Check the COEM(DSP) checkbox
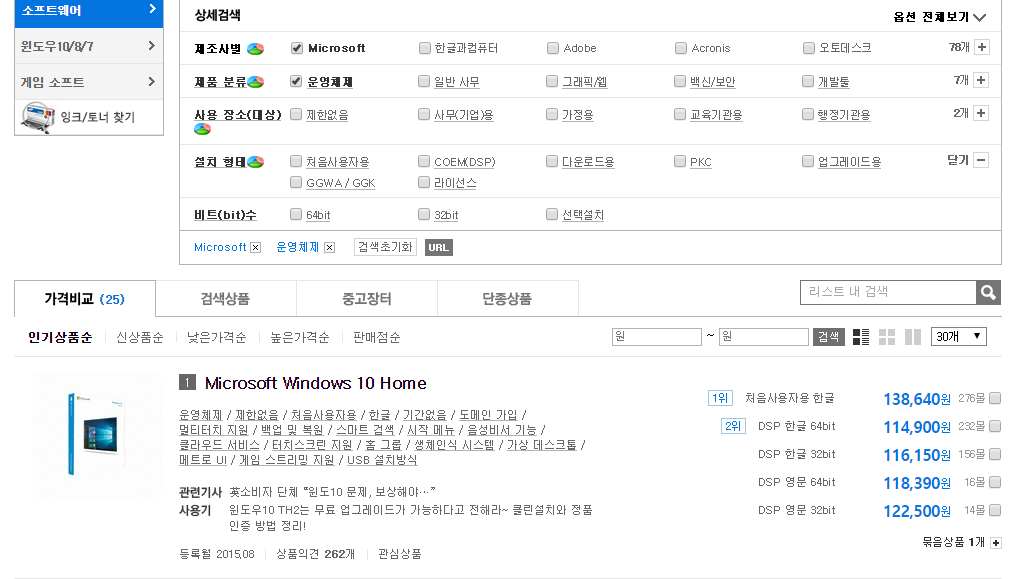 (x=423, y=161)
